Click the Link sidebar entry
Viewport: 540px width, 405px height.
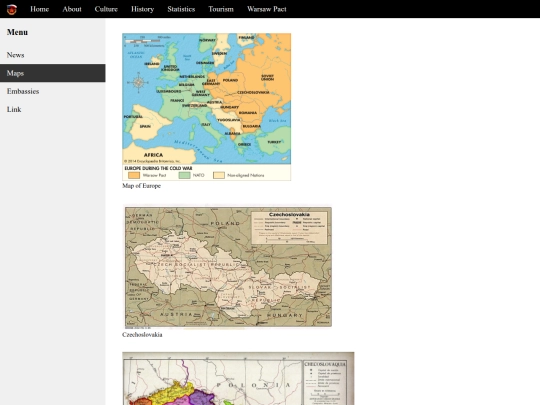(x=53, y=110)
